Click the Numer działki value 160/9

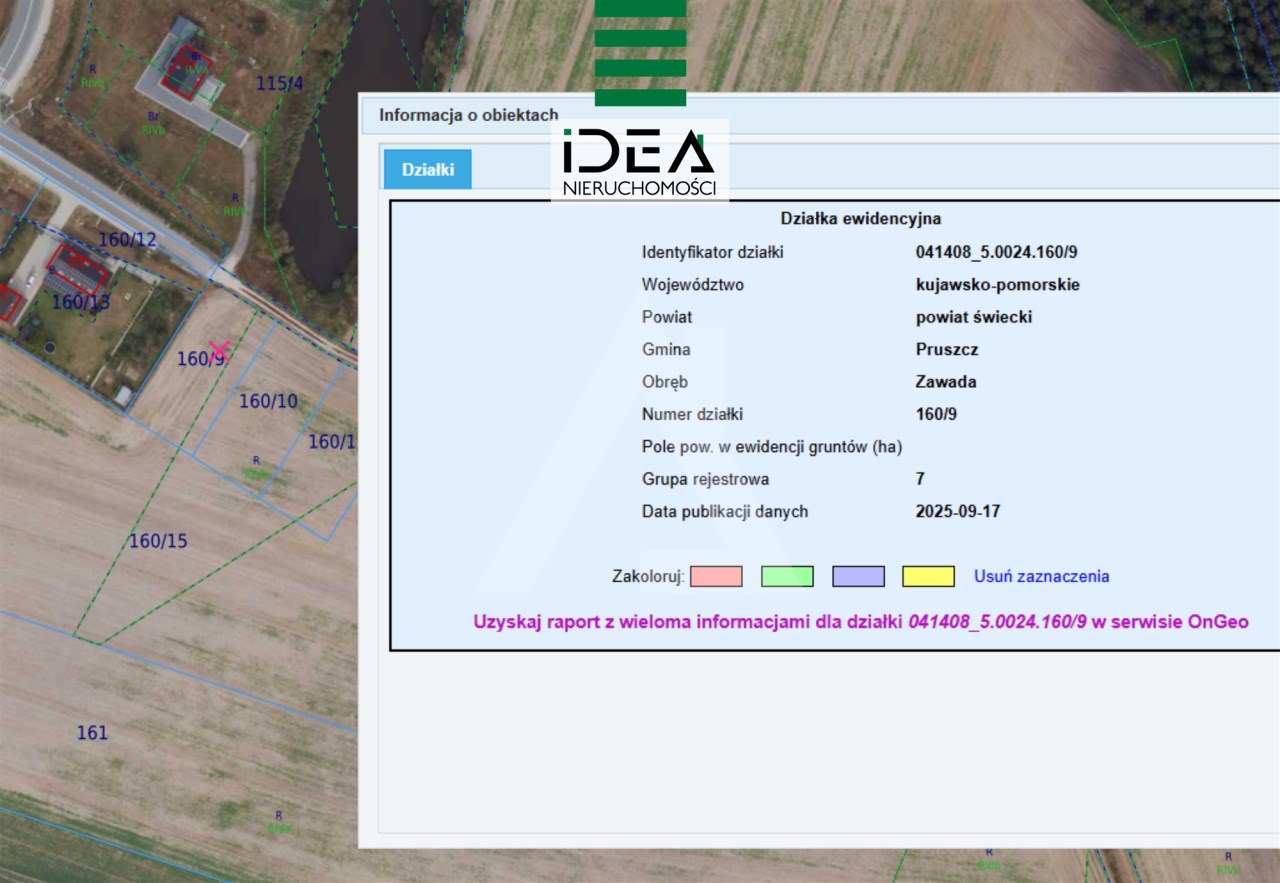click(936, 414)
